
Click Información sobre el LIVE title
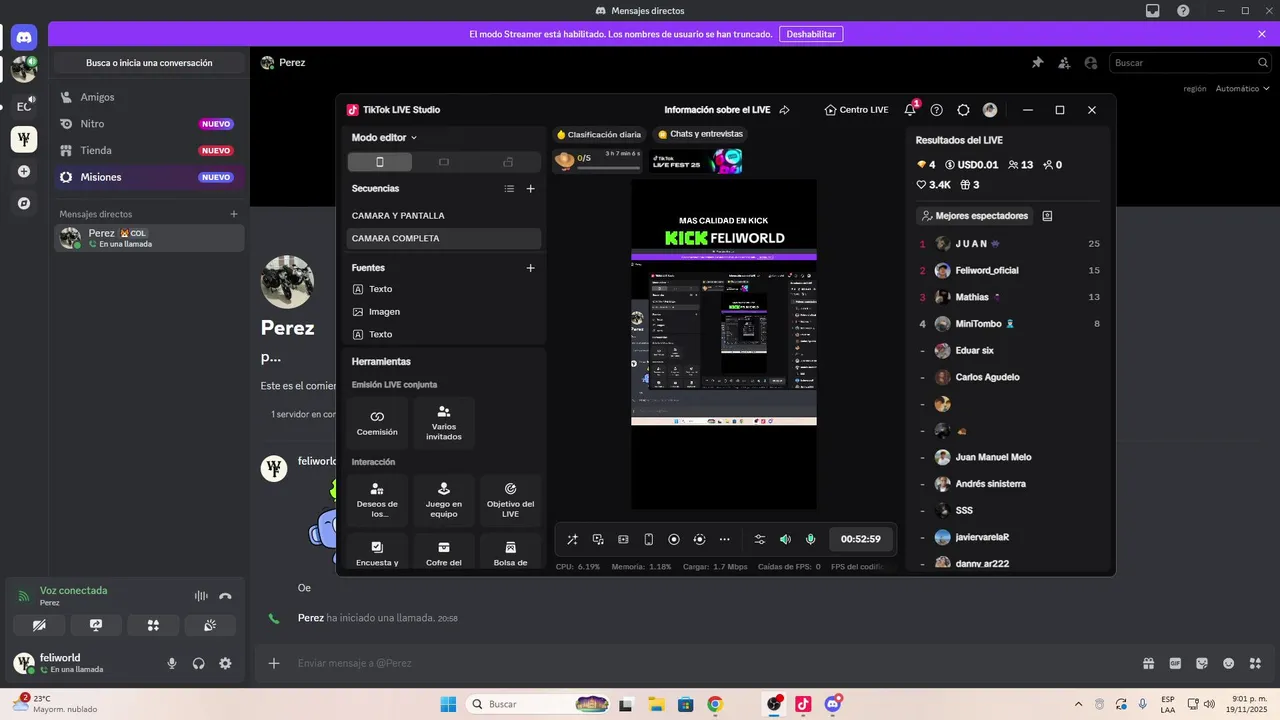pyautogui.click(x=717, y=110)
